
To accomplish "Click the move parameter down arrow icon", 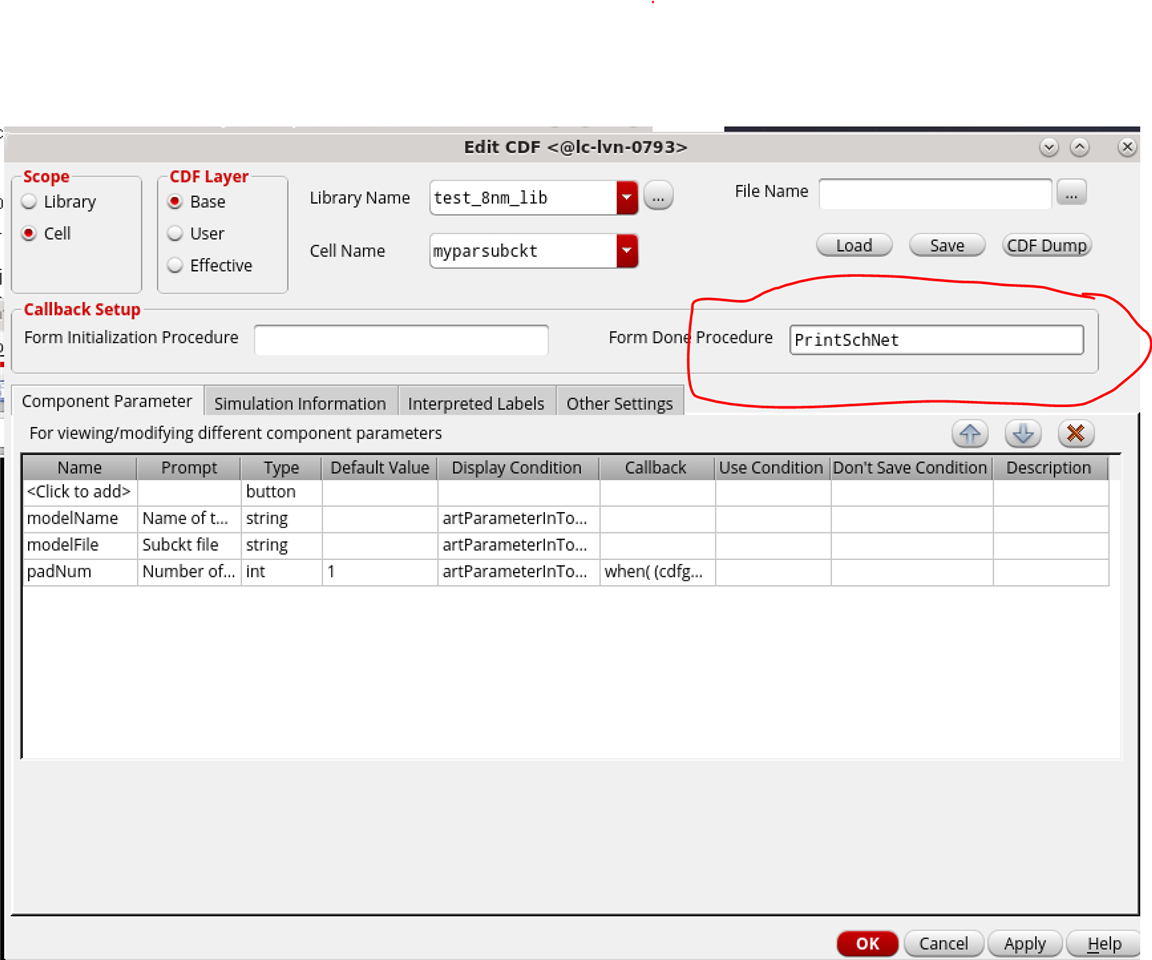I will [1023, 434].
